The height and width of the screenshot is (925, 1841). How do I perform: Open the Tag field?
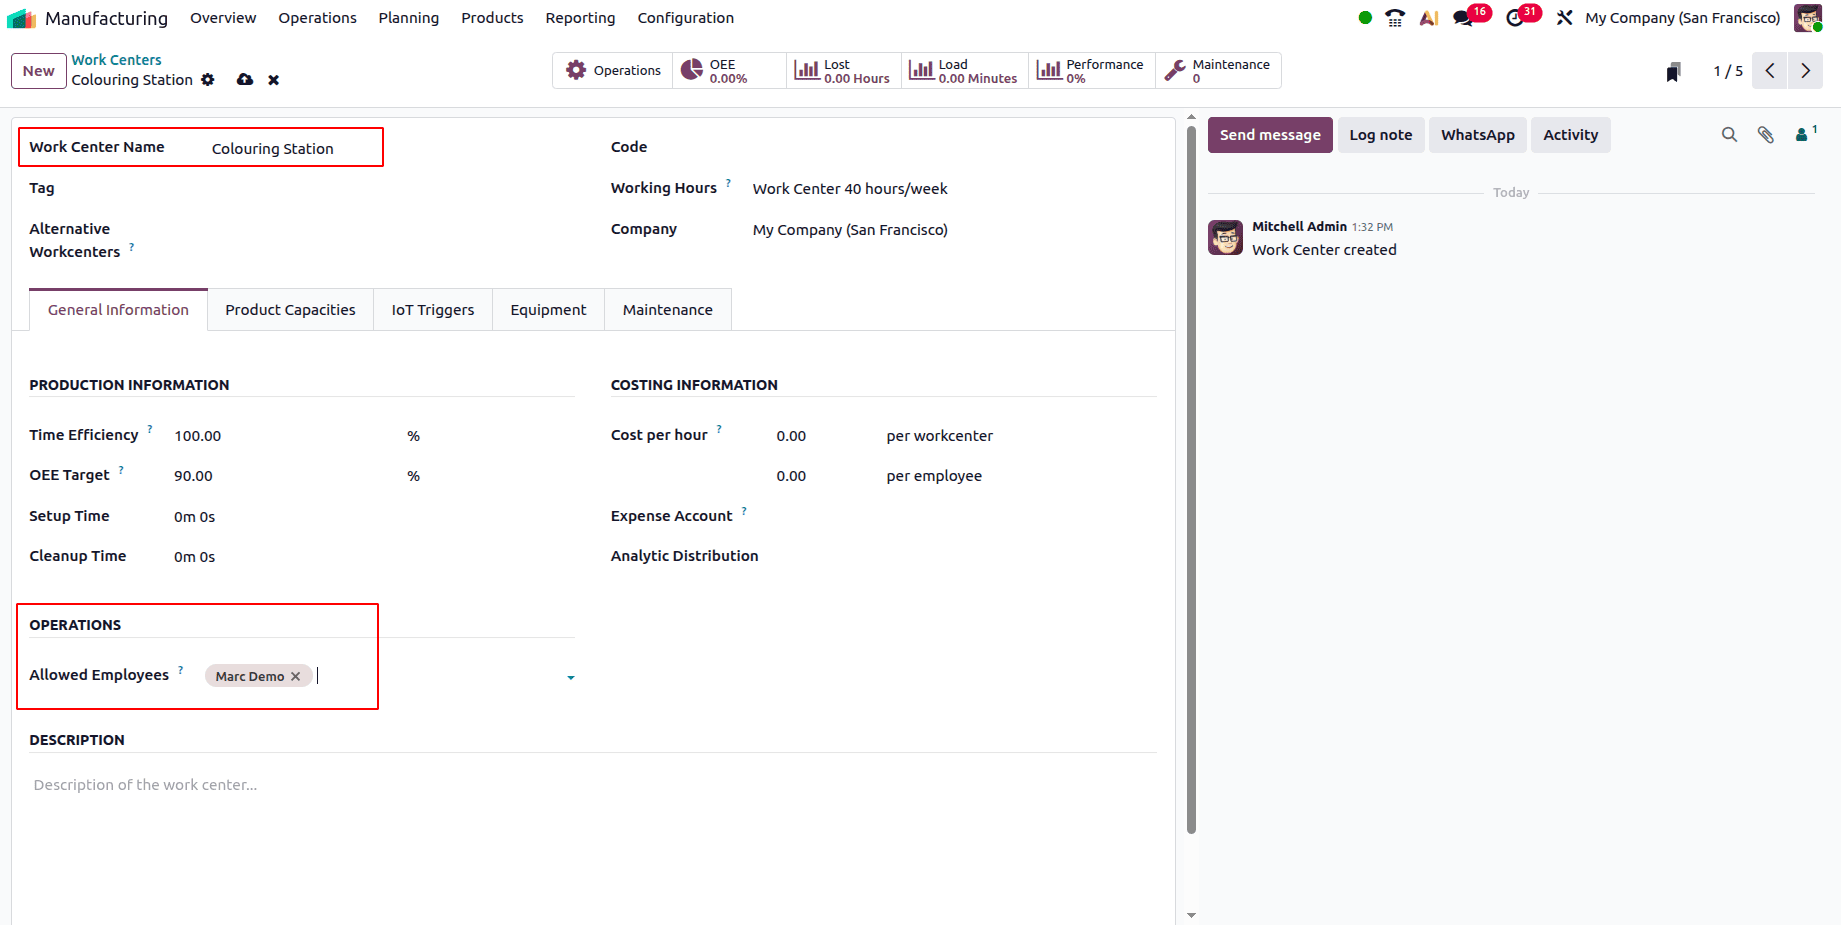393,189
